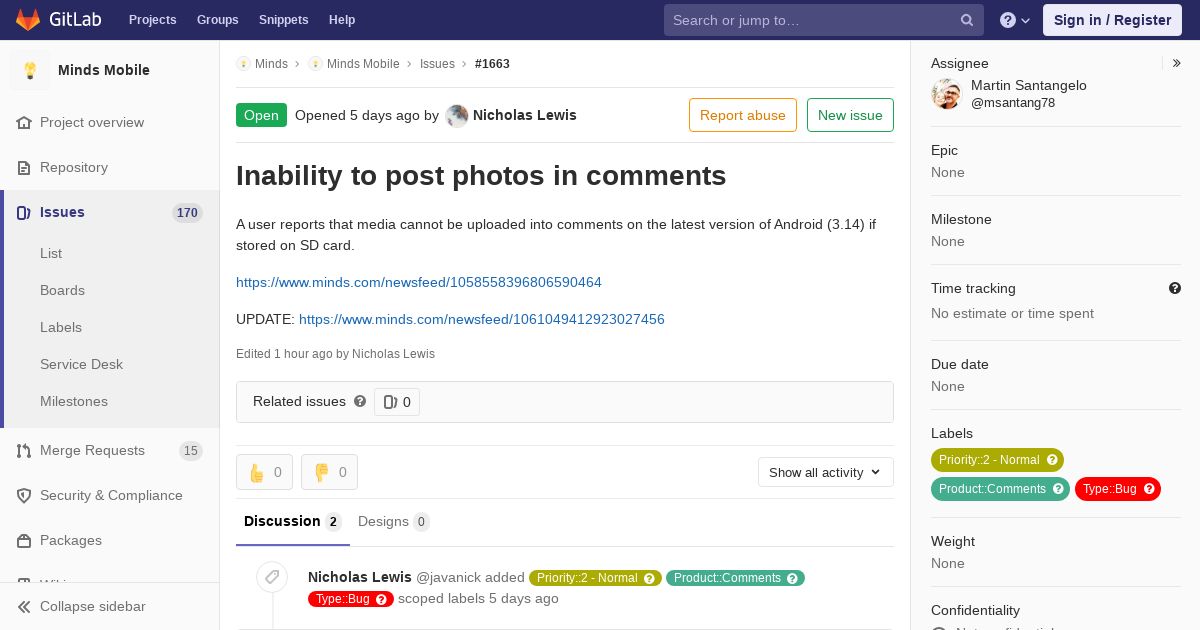Open the Projects menu
The height and width of the screenshot is (630, 1200).
[x=153, y=20]
